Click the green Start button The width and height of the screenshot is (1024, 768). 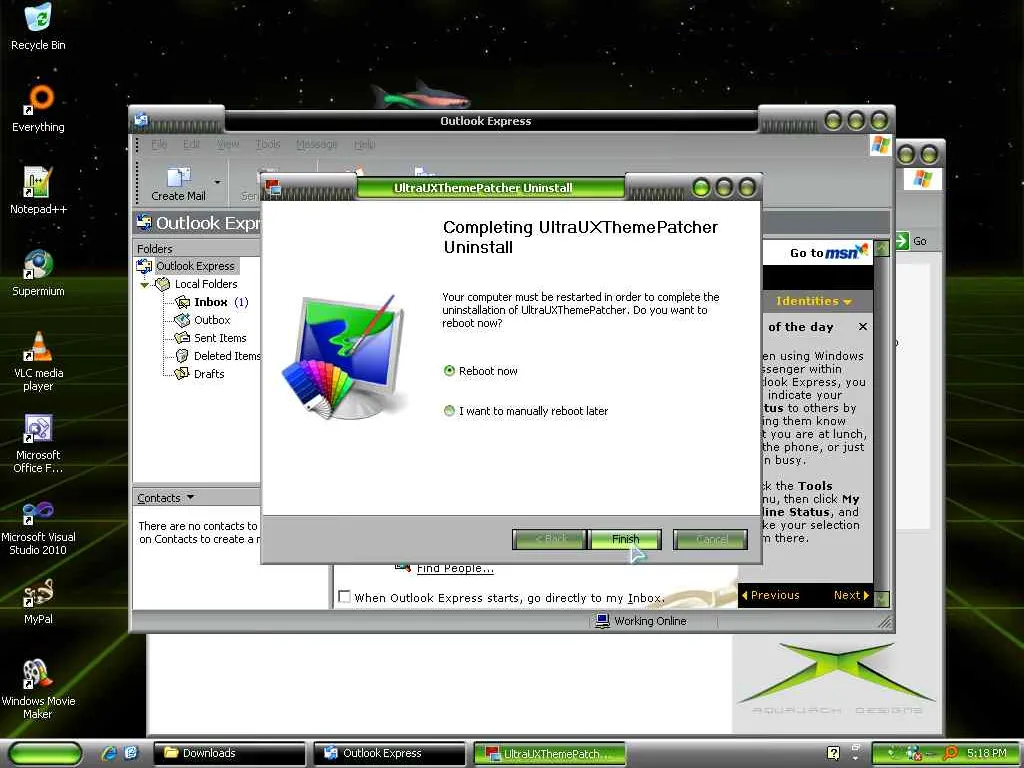pos(45,753)
